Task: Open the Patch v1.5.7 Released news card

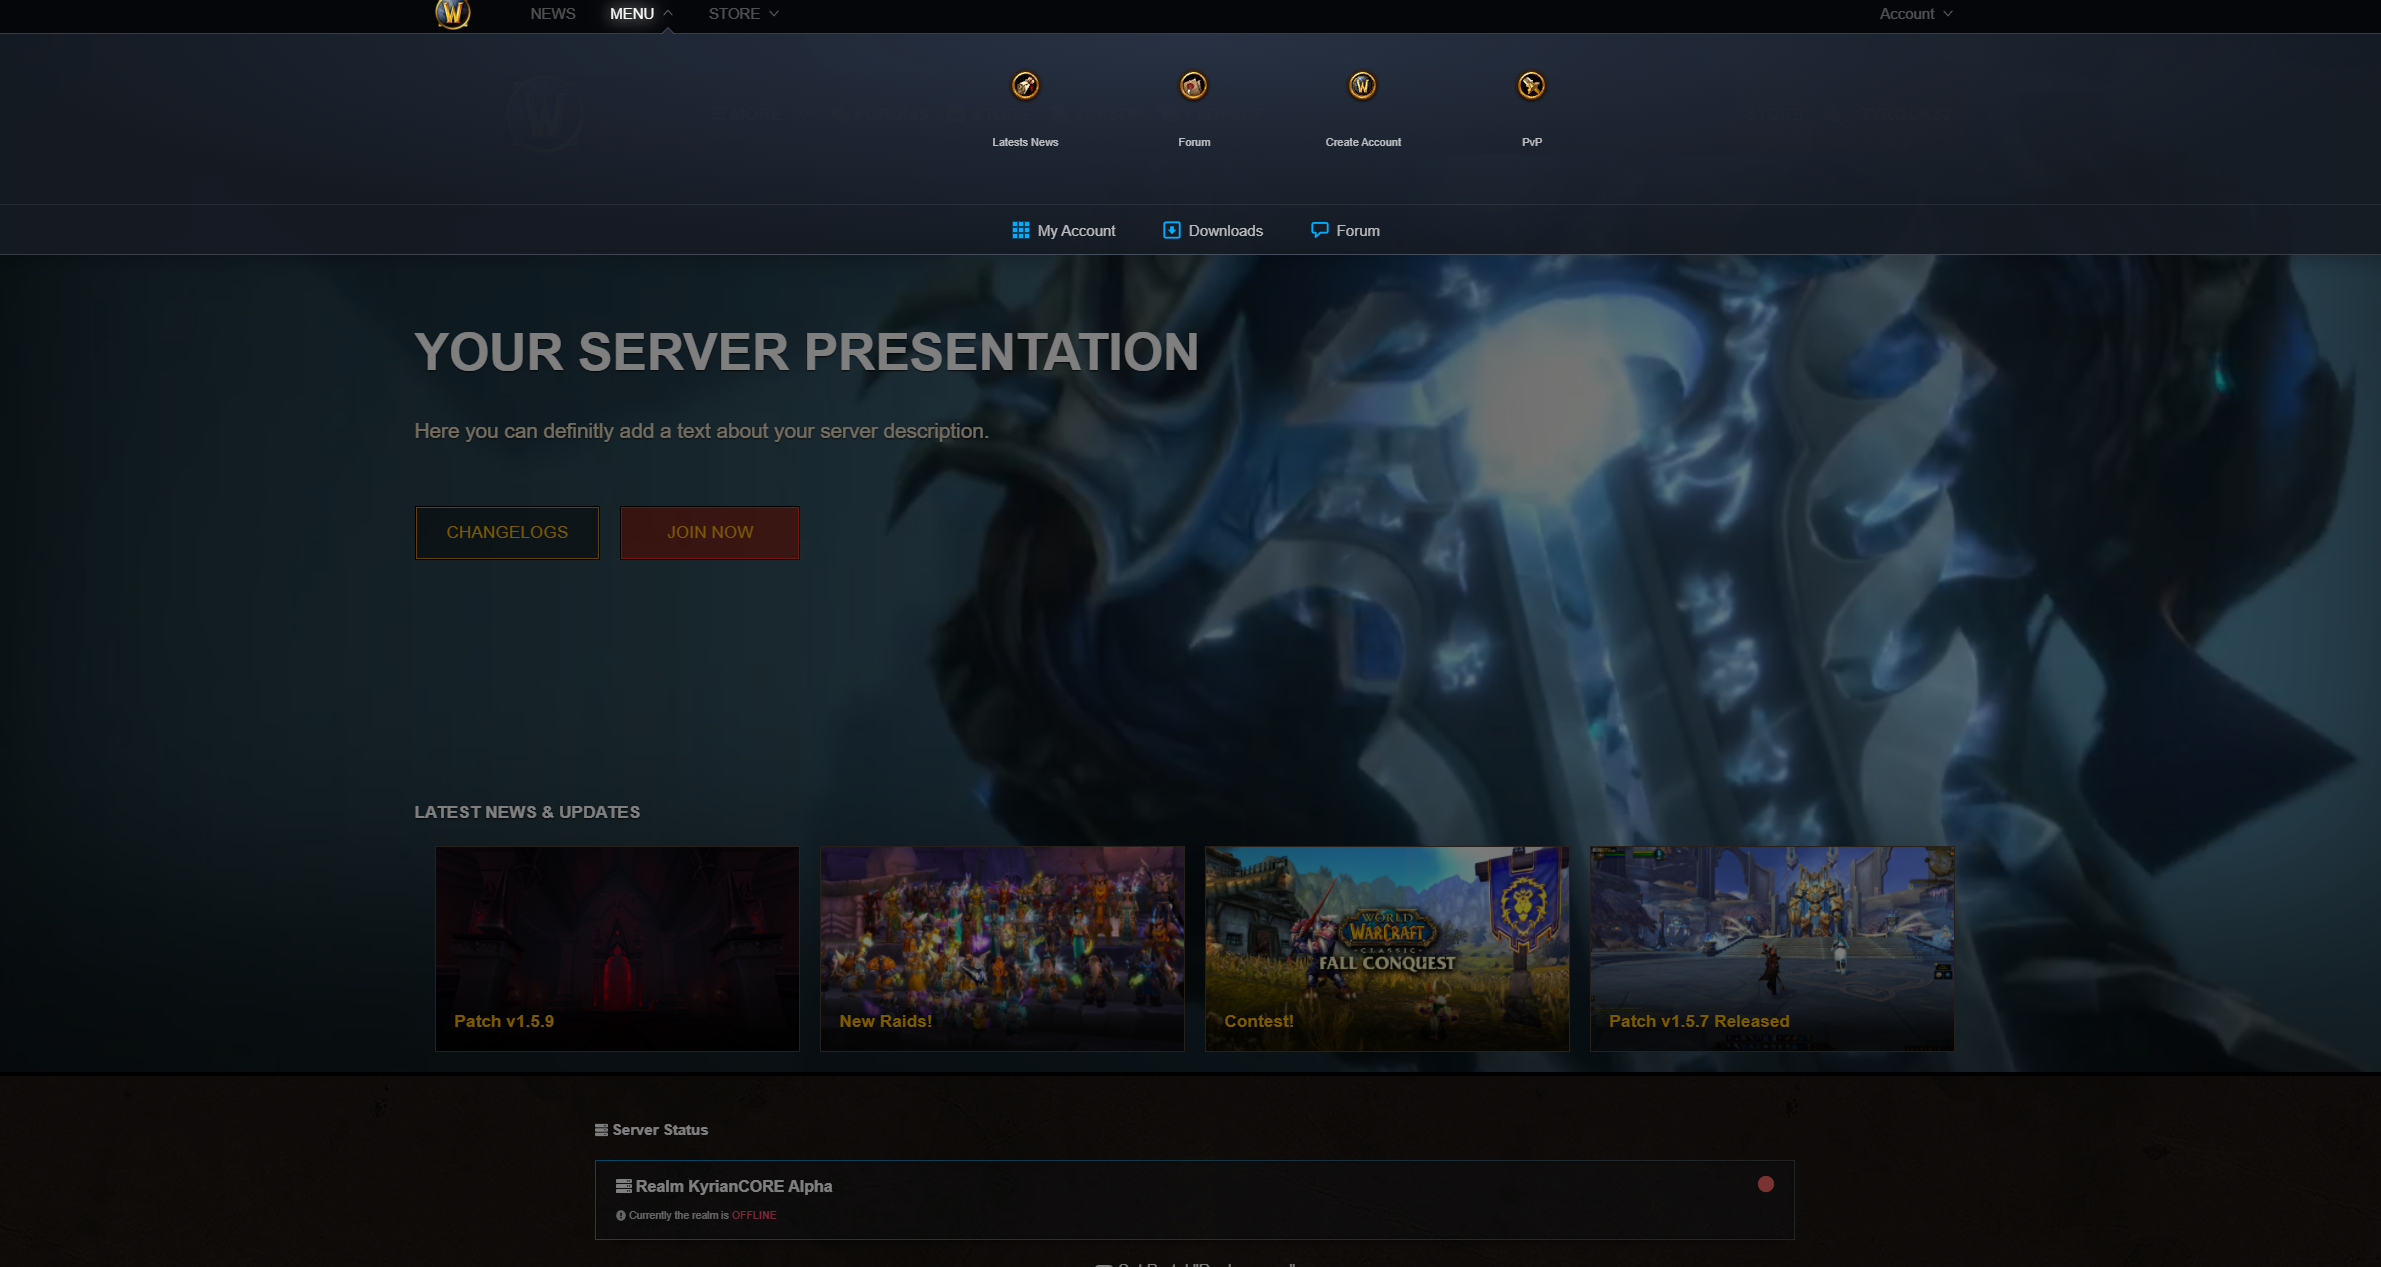Action: [x=1772, y=949]
